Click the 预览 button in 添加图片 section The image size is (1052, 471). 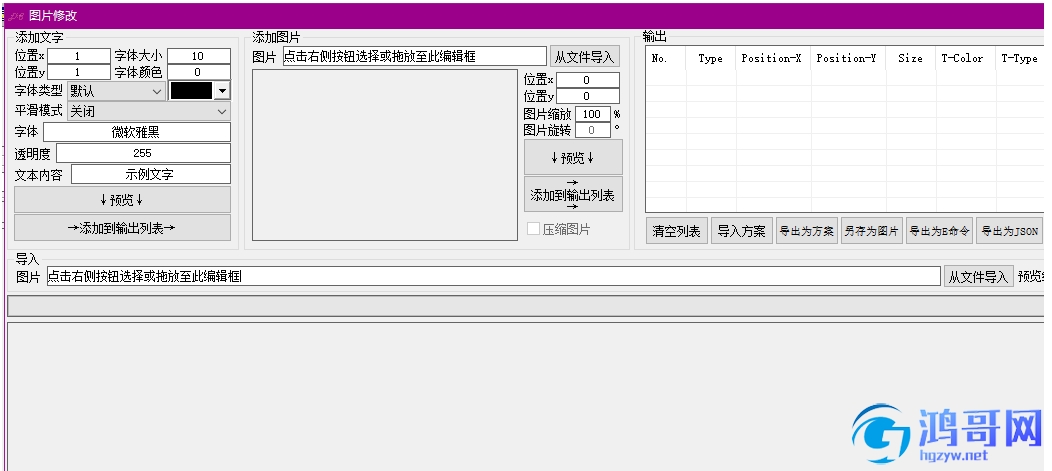pyautogui.click(x=573, y=158)
